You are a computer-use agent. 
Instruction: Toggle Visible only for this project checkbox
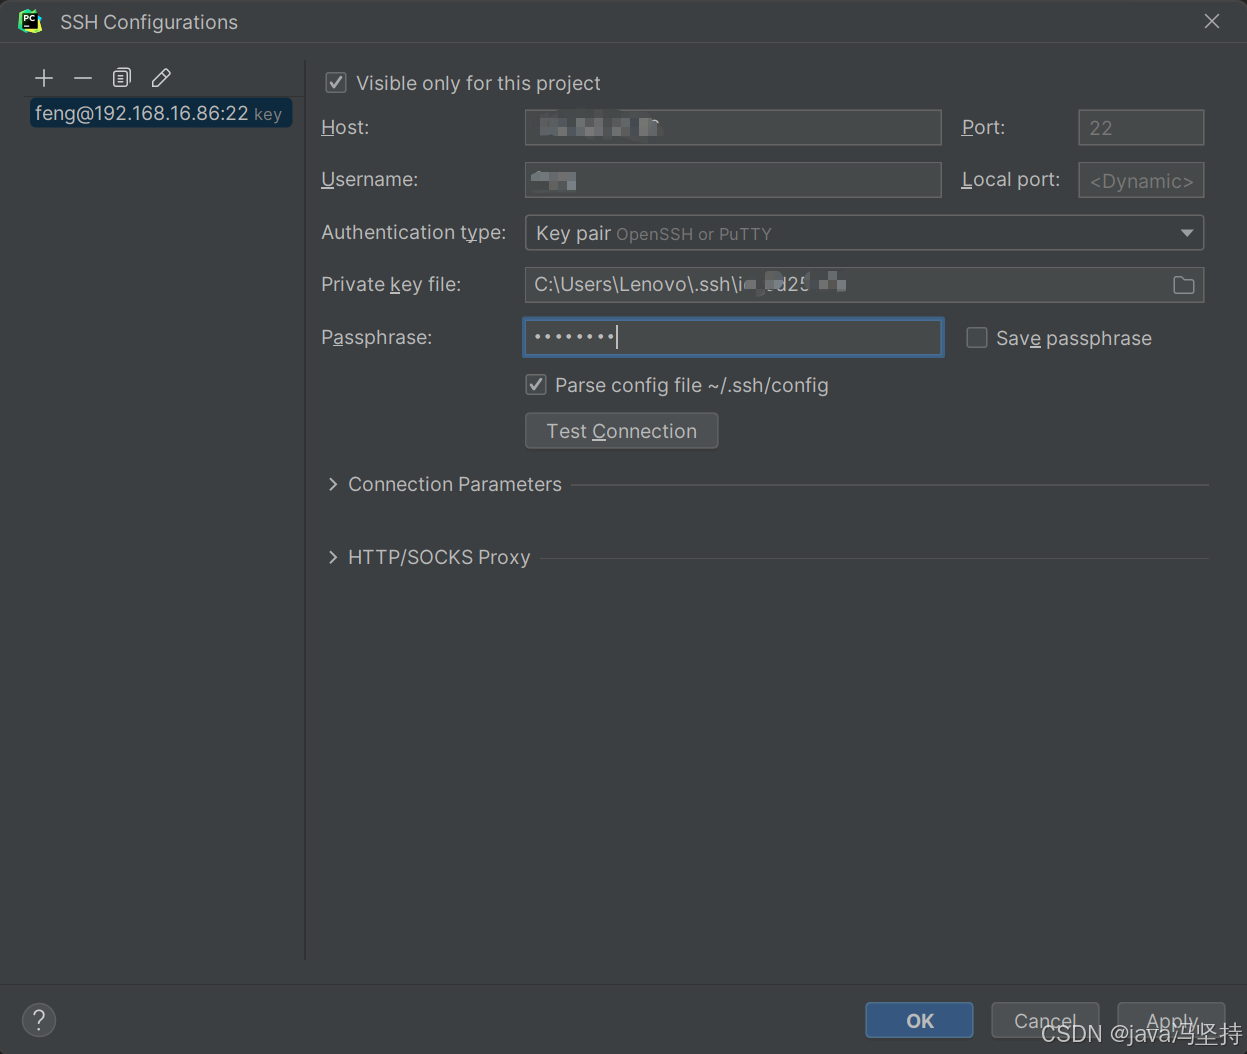(x=337, y=83)
